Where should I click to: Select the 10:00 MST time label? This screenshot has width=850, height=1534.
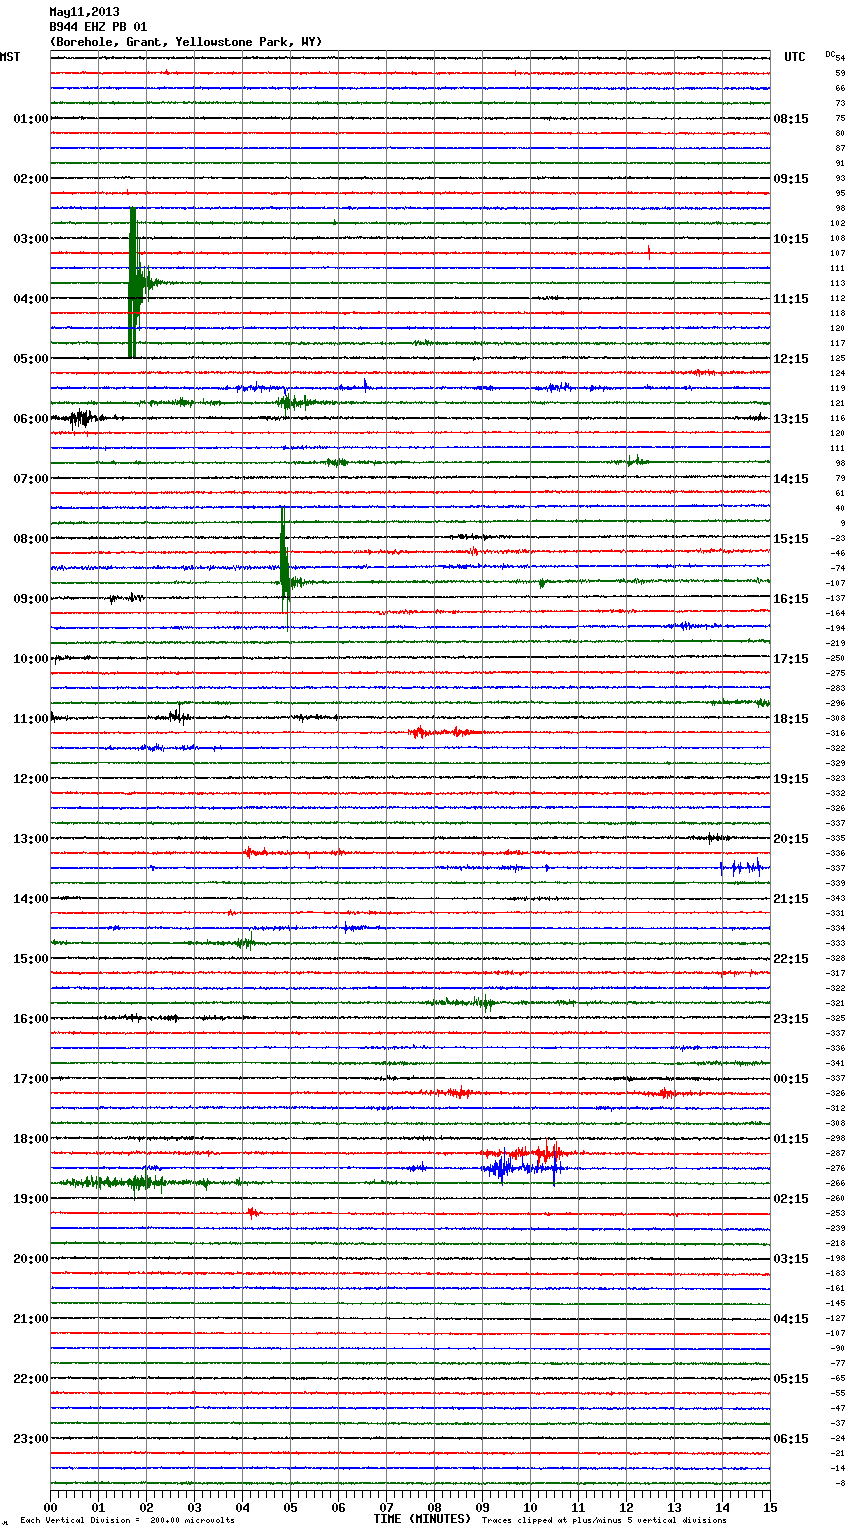click(31, 659)
